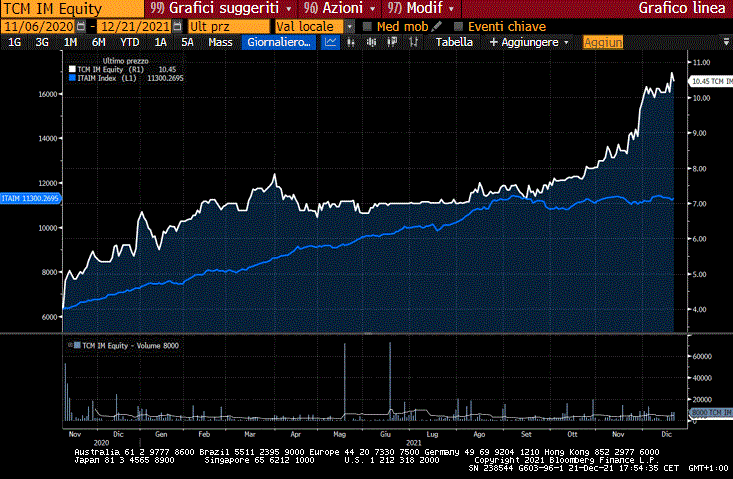Click the TCM IM Equity Volume legend label

(x=130, y=345)
